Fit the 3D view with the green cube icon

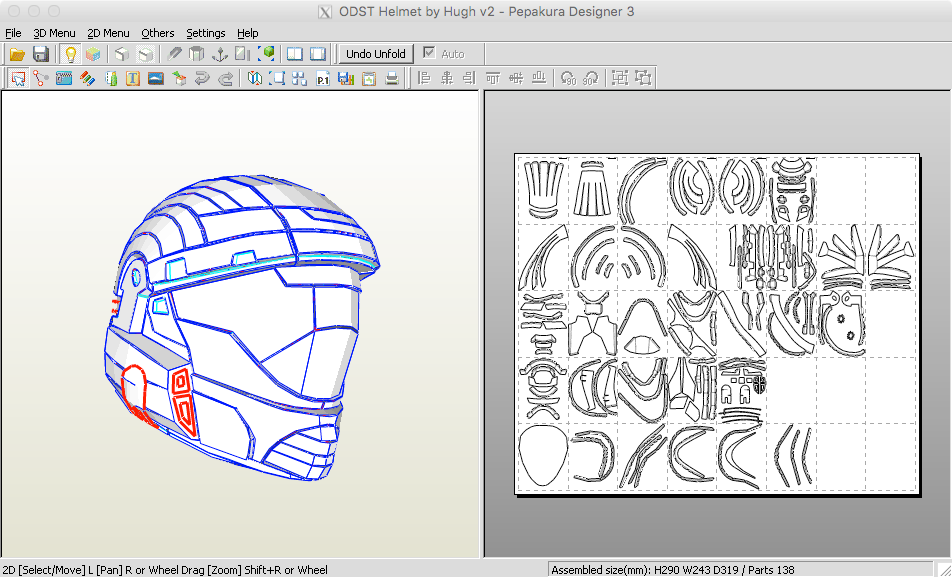tap(266, 54)
